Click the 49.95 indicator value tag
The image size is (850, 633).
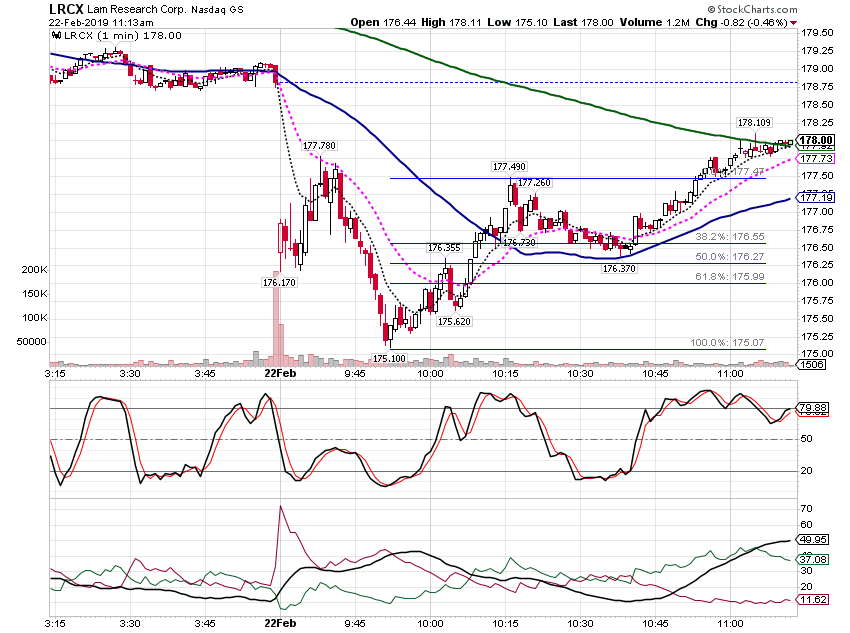tap(813, 539)
